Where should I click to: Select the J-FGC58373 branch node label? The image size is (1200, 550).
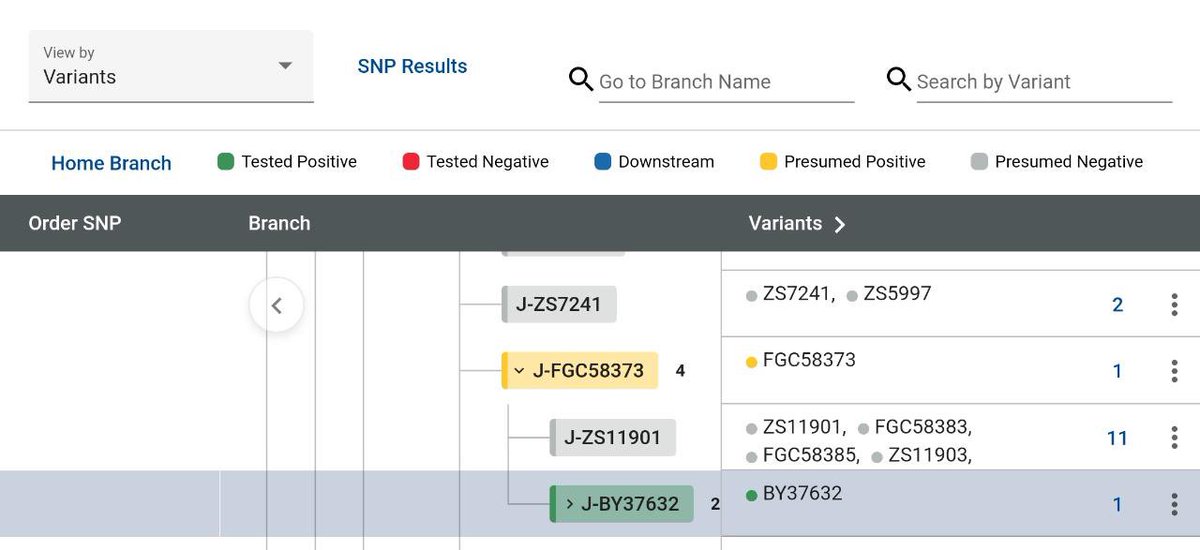tap(588, 371)
